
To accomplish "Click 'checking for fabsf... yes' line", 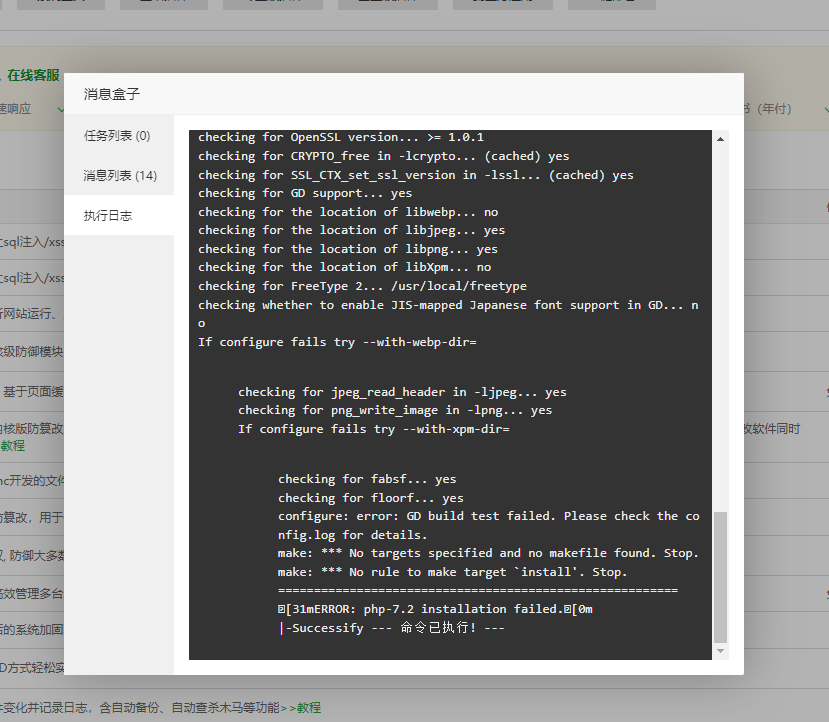I will pyautogui.click(x=367, y=479).
